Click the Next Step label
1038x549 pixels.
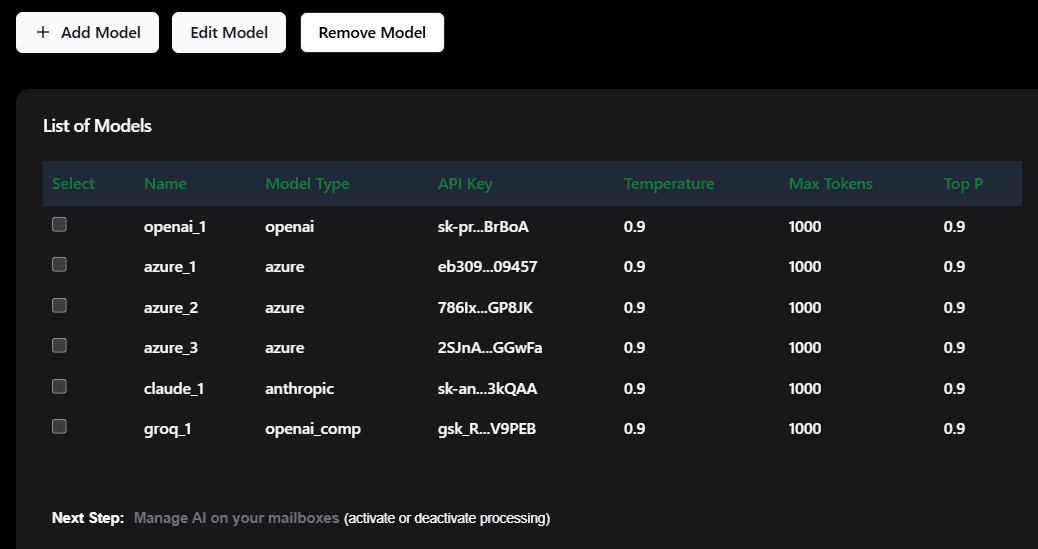tap(88, 518)
